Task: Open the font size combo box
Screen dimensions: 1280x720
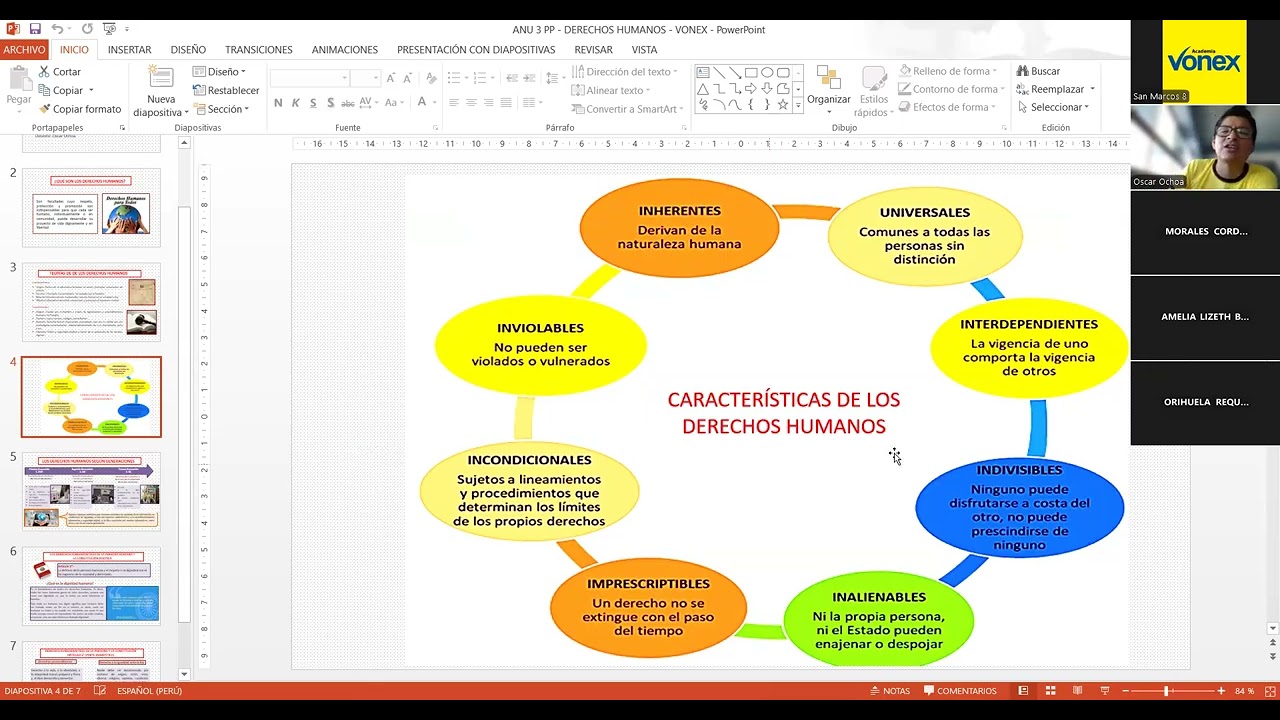Action: 365,77
